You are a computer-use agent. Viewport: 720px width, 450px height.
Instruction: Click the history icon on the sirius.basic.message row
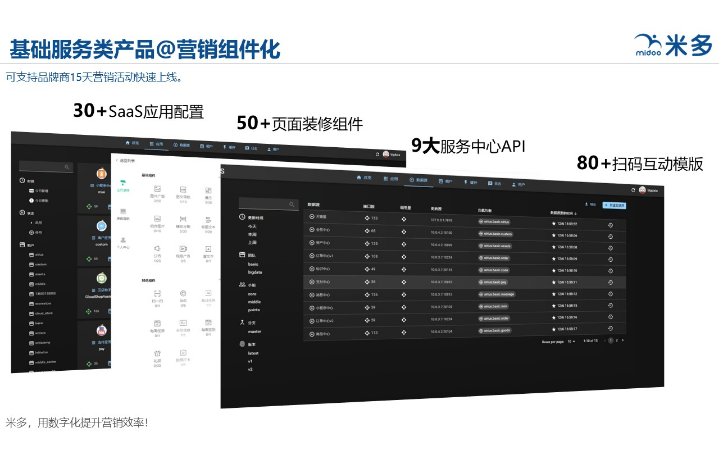point(611,294)
